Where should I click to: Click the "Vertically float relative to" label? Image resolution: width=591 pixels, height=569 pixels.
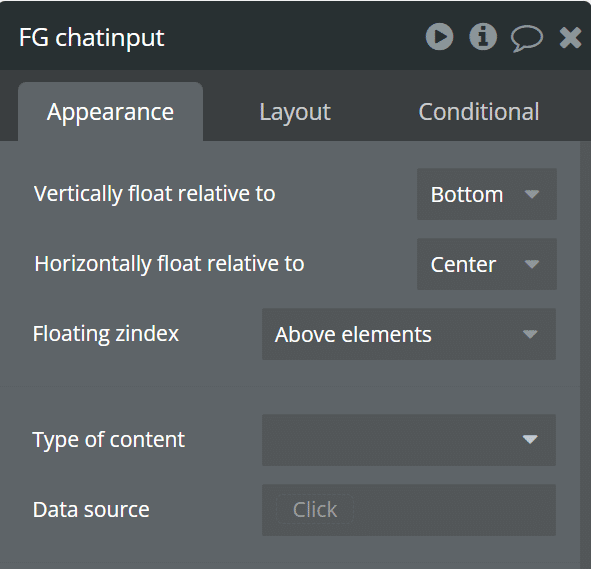pos(155,194)
